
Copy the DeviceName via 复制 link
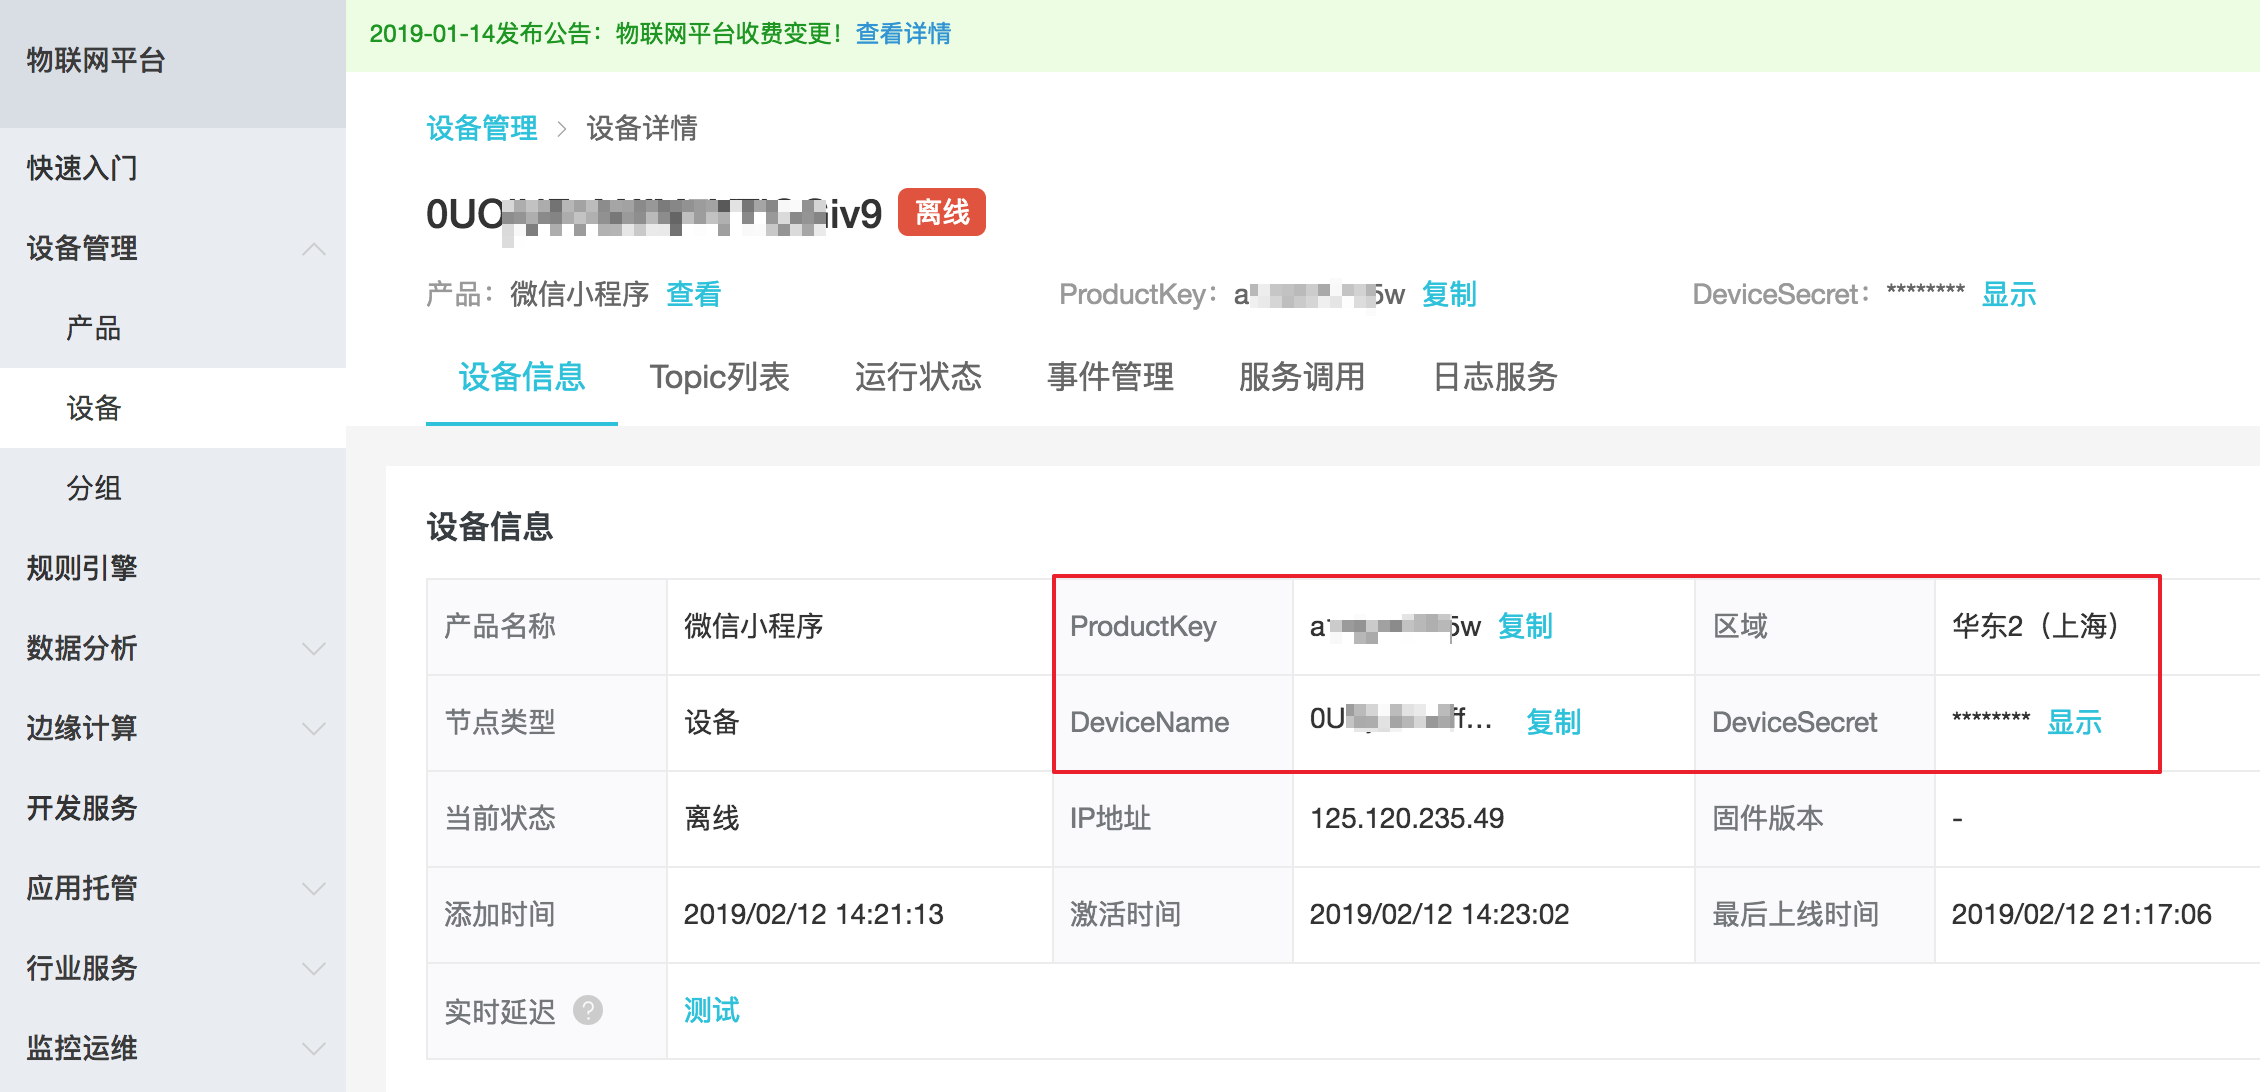pyautogui.click(x=1552, y=722)
